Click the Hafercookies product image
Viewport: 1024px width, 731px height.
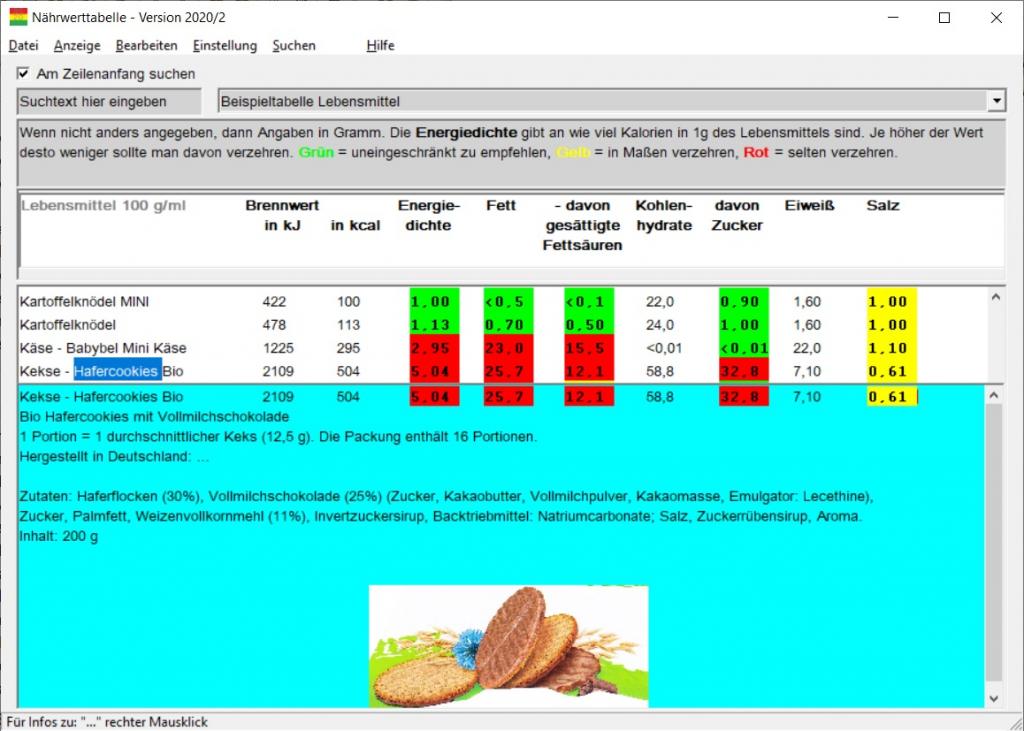coord(508,645)
